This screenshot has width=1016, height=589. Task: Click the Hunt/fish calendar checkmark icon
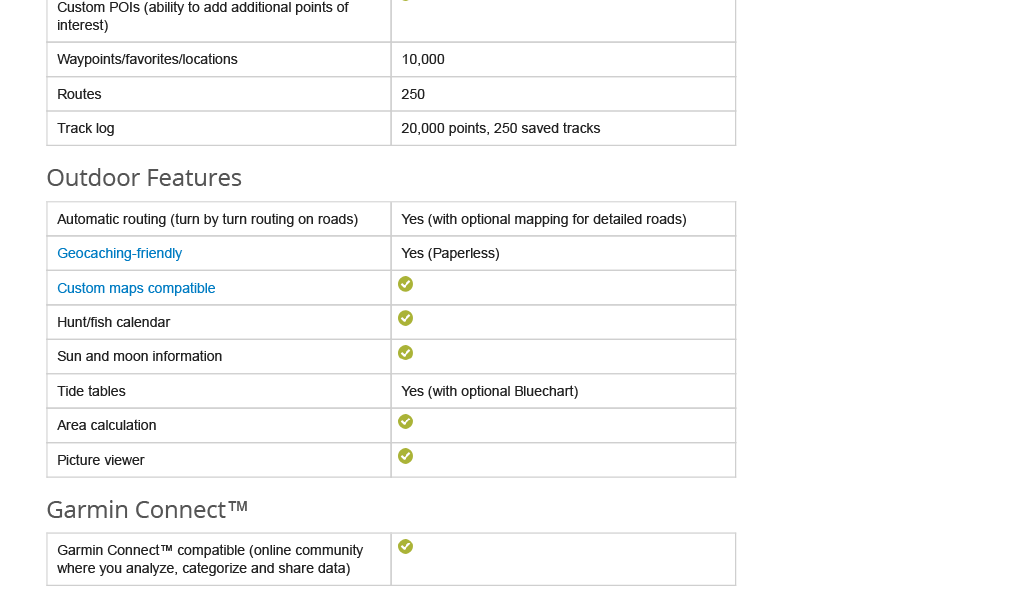point(405,318)
